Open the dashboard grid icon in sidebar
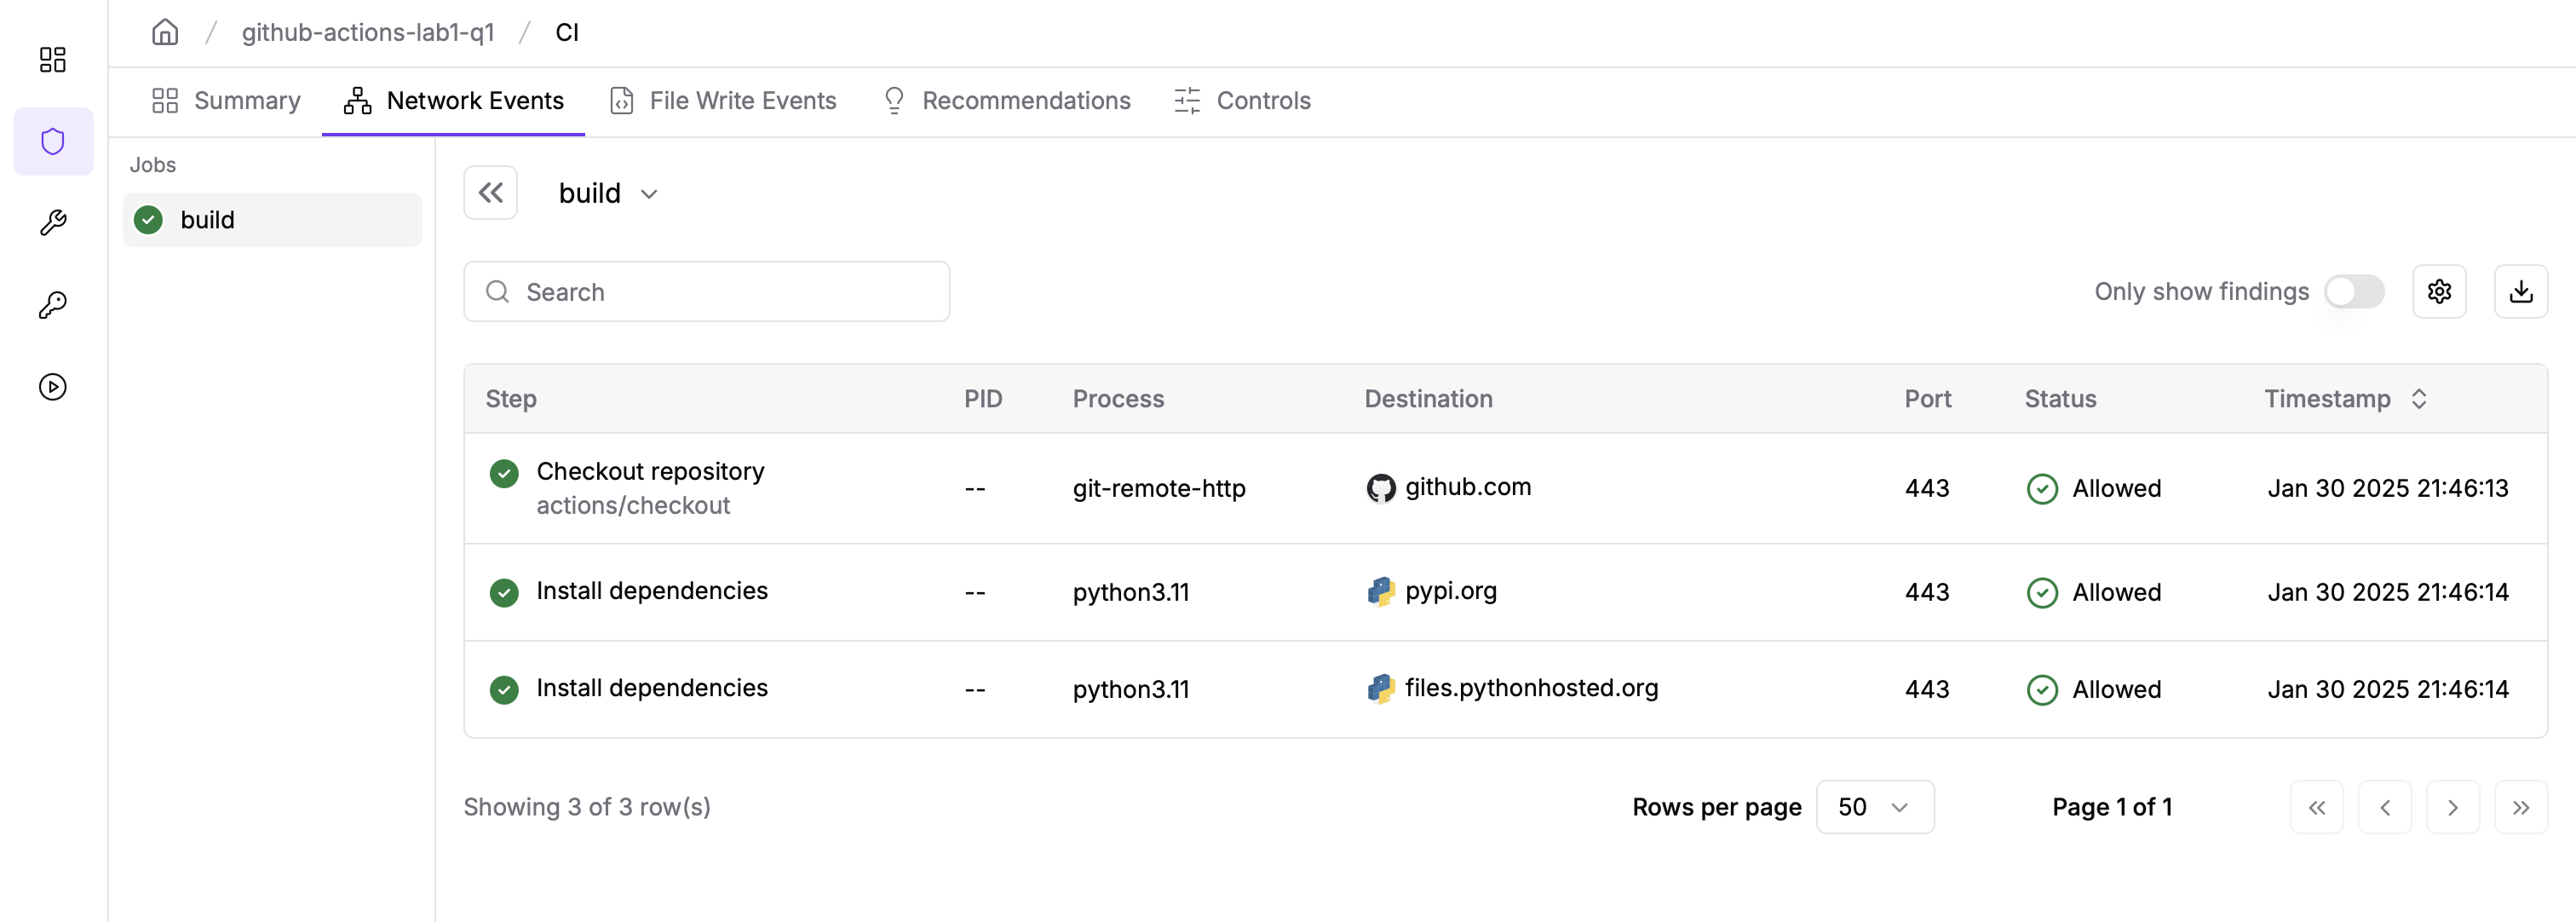The image size is (2576, 922). [52, 60]
